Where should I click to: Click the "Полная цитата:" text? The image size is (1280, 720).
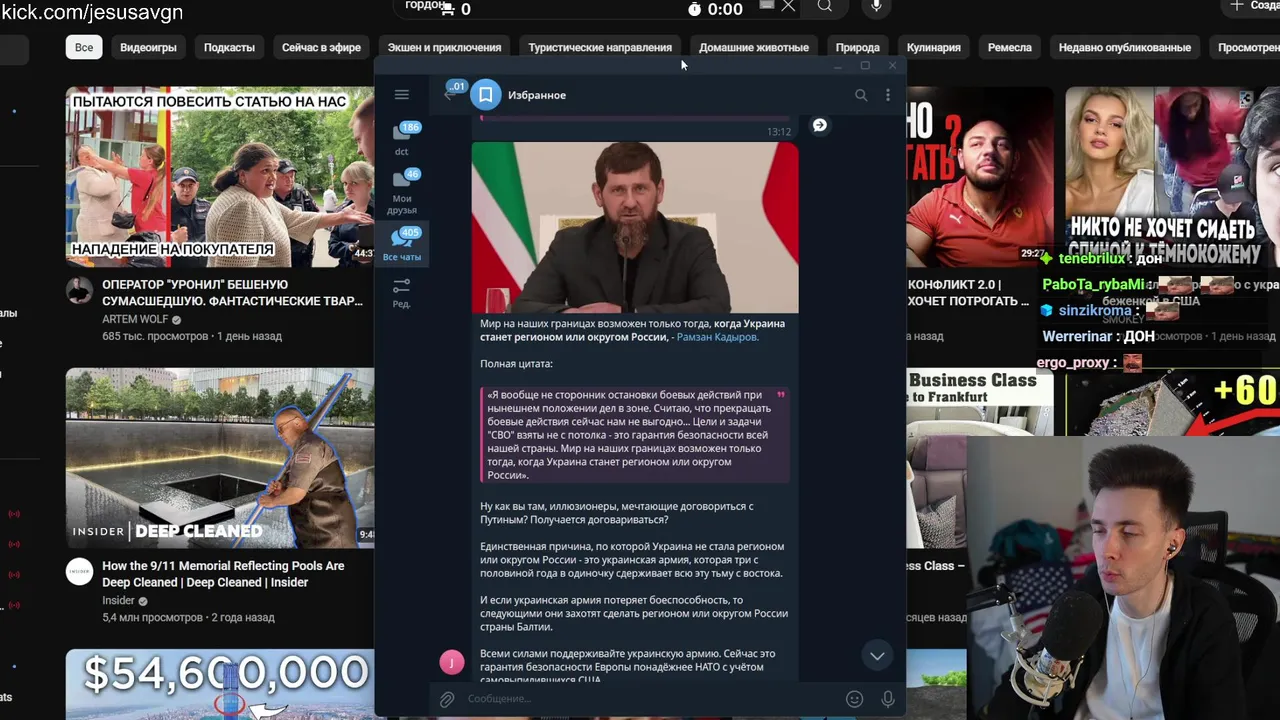pos(516,364)
